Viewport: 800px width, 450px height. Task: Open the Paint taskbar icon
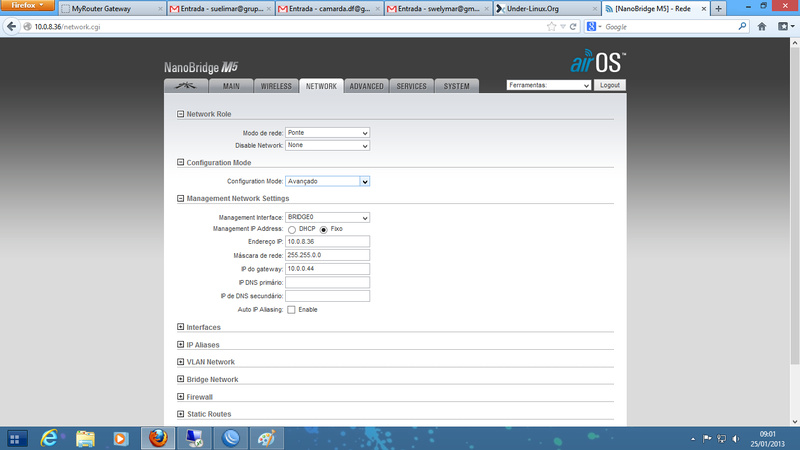(x=267, y=438)
